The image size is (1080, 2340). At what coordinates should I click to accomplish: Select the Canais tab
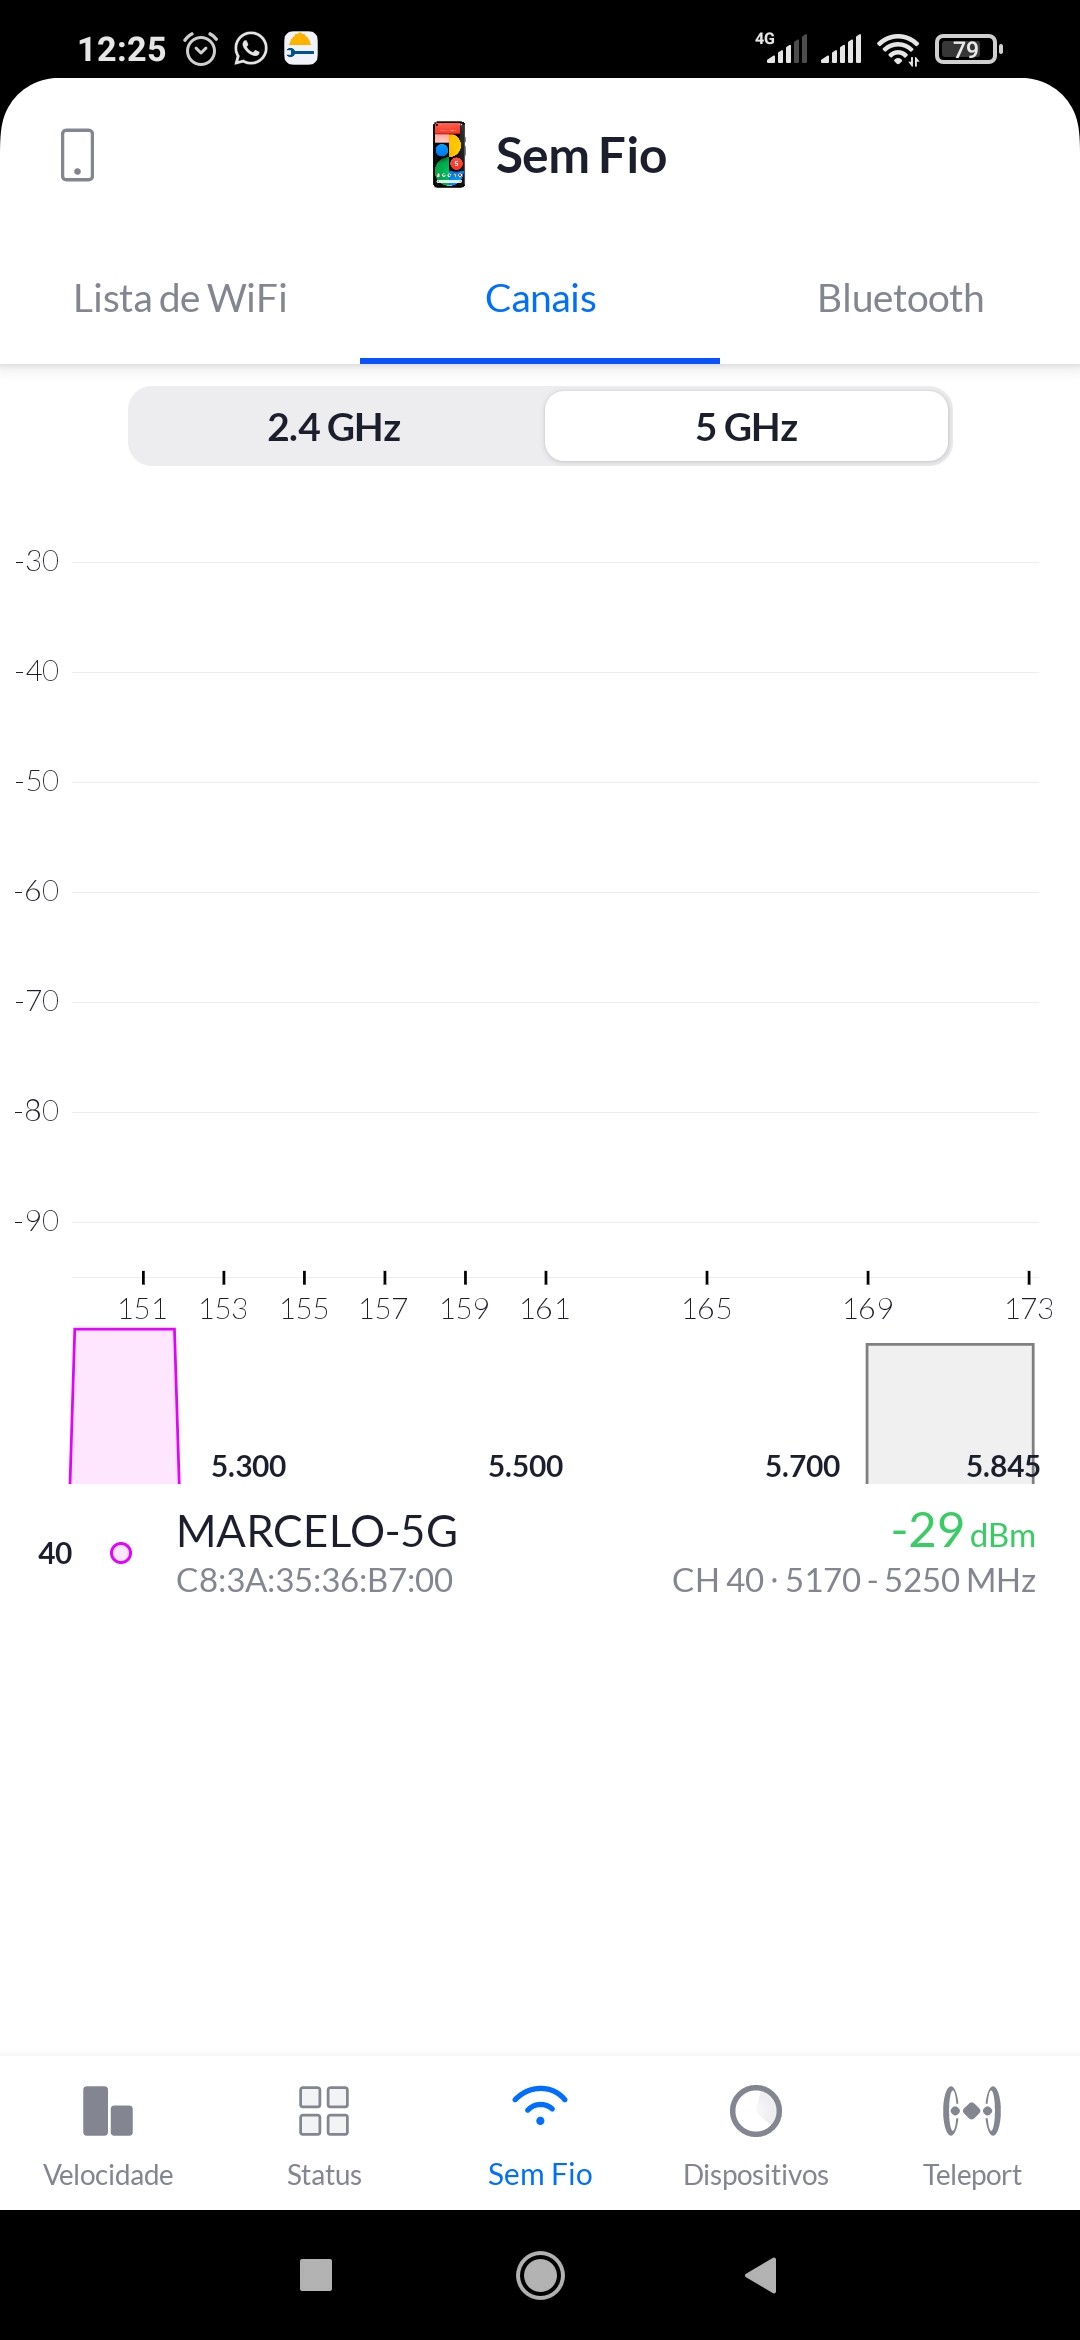tap(540, 299)
